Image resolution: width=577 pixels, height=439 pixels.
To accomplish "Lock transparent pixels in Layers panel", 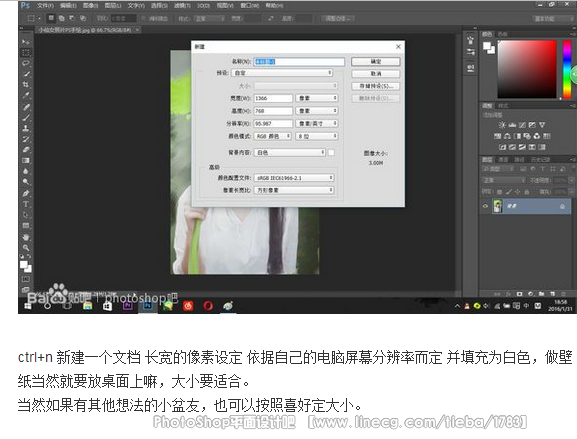I will 499,192.
